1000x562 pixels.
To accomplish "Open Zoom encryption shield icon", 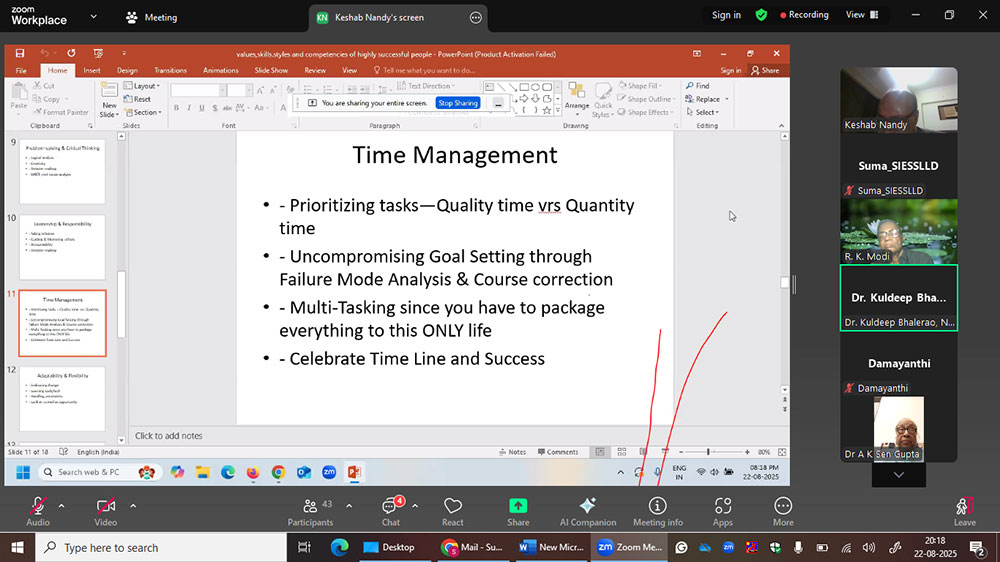I will [x=761, y=15].
